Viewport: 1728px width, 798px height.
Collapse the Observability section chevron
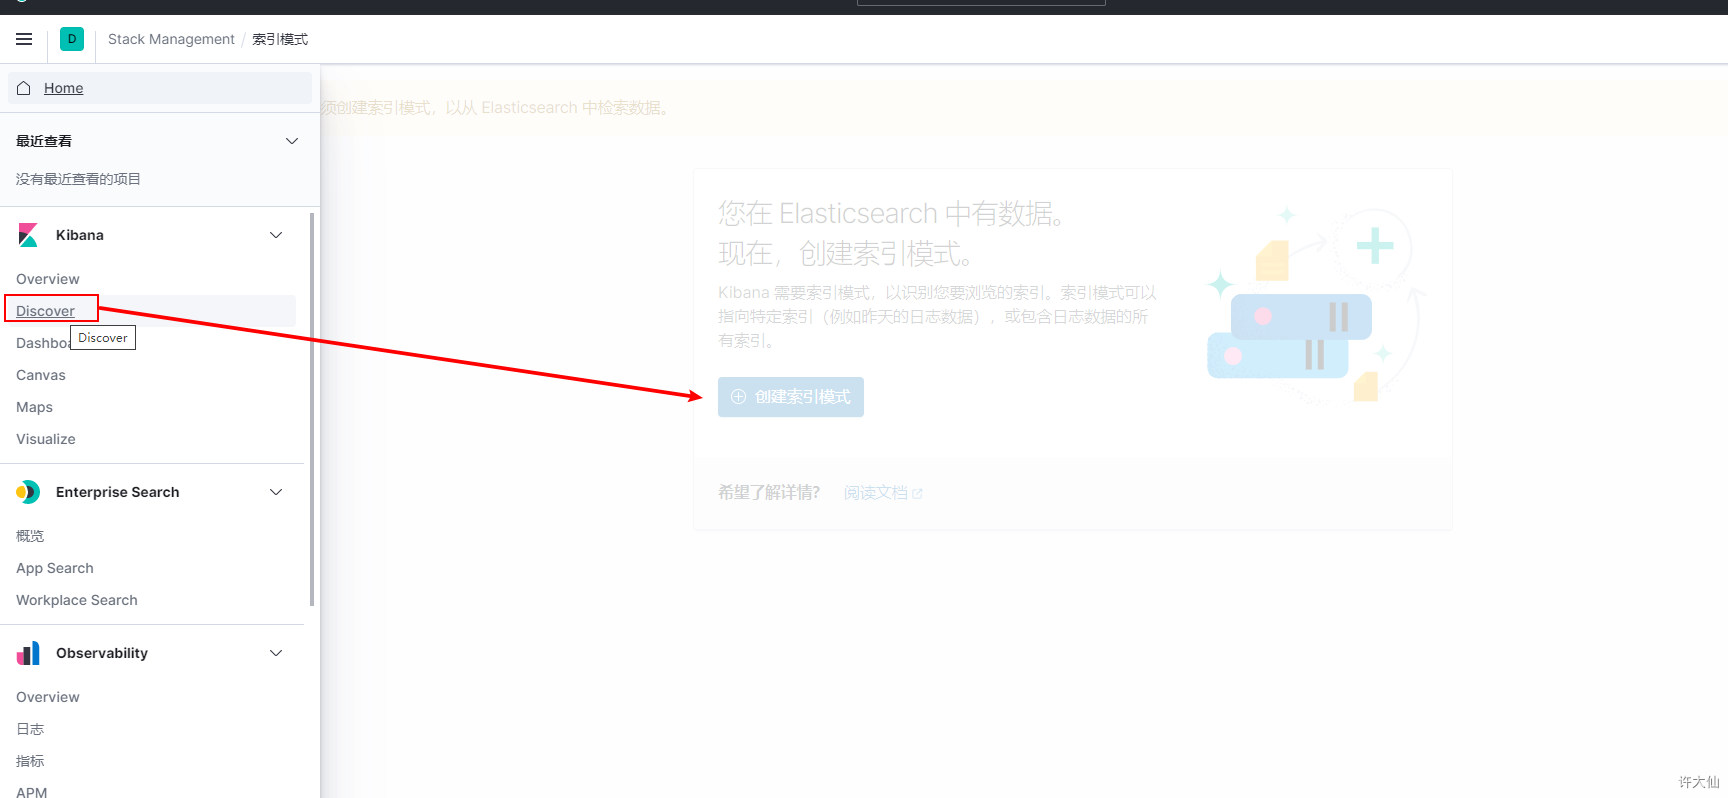276,653
